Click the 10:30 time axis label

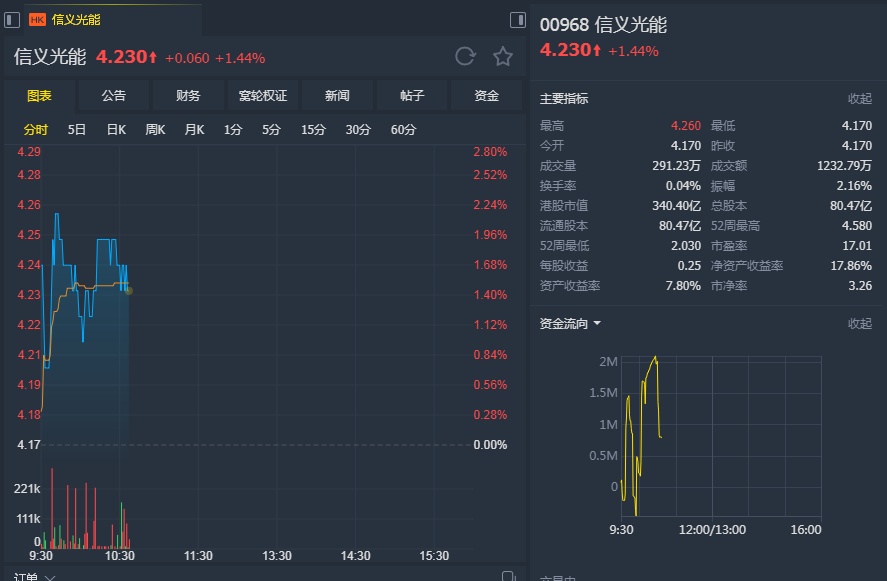click(120, 556)
